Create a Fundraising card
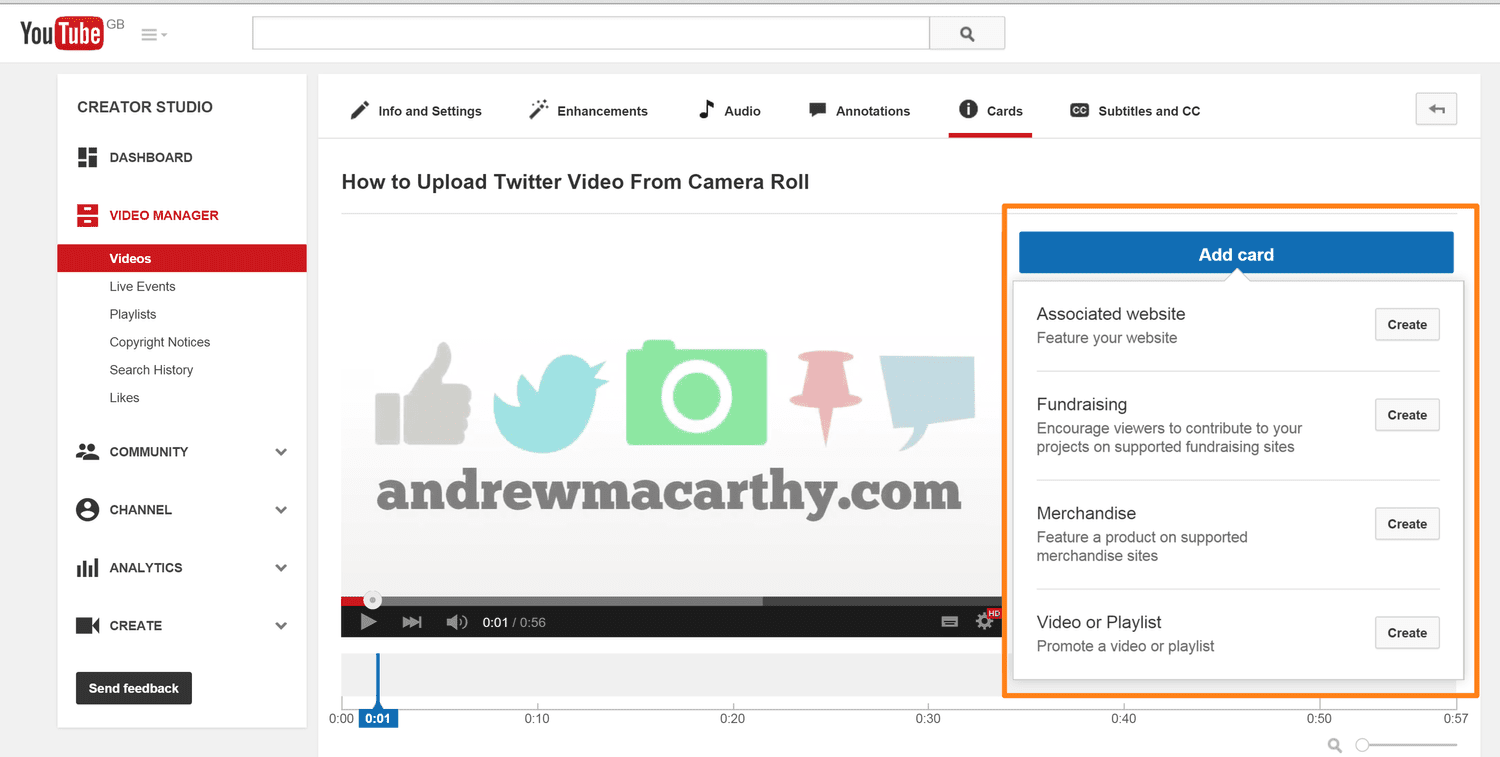This screenshot has height=757, width=1500. coord(1406,414)
